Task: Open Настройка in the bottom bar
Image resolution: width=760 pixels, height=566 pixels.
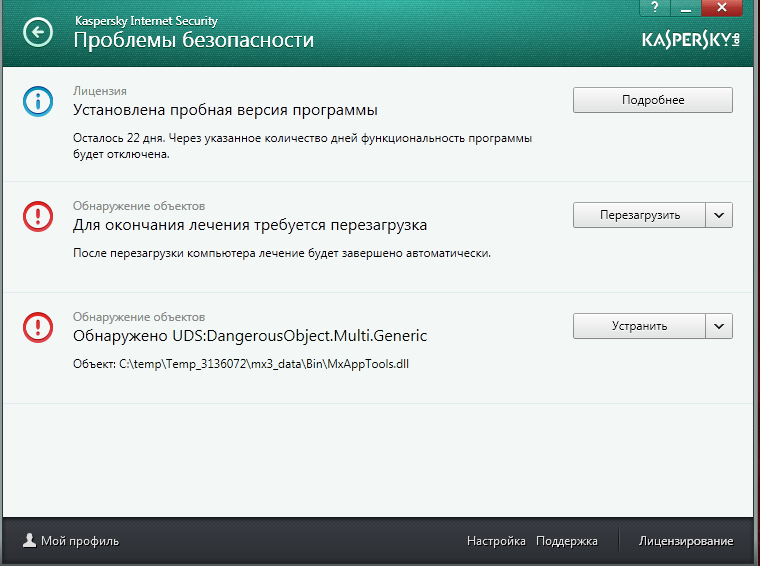Action: (x=496, y=541)
